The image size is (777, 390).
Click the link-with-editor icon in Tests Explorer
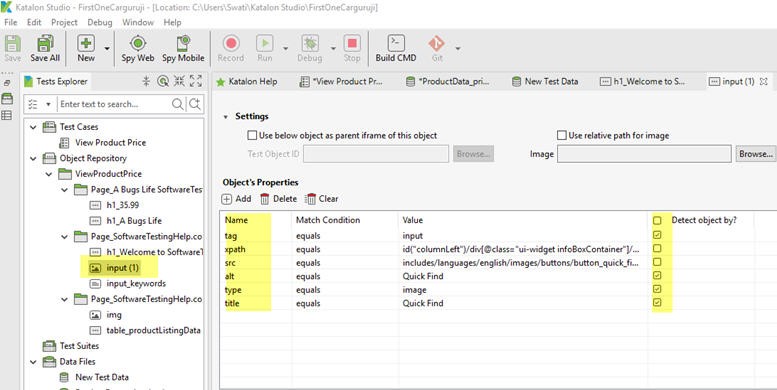pyautogui.click(x=146, y=81)
